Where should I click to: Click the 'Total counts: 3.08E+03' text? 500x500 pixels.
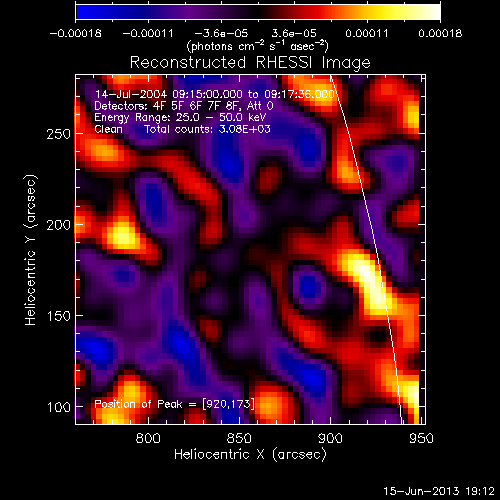point(207,129)
